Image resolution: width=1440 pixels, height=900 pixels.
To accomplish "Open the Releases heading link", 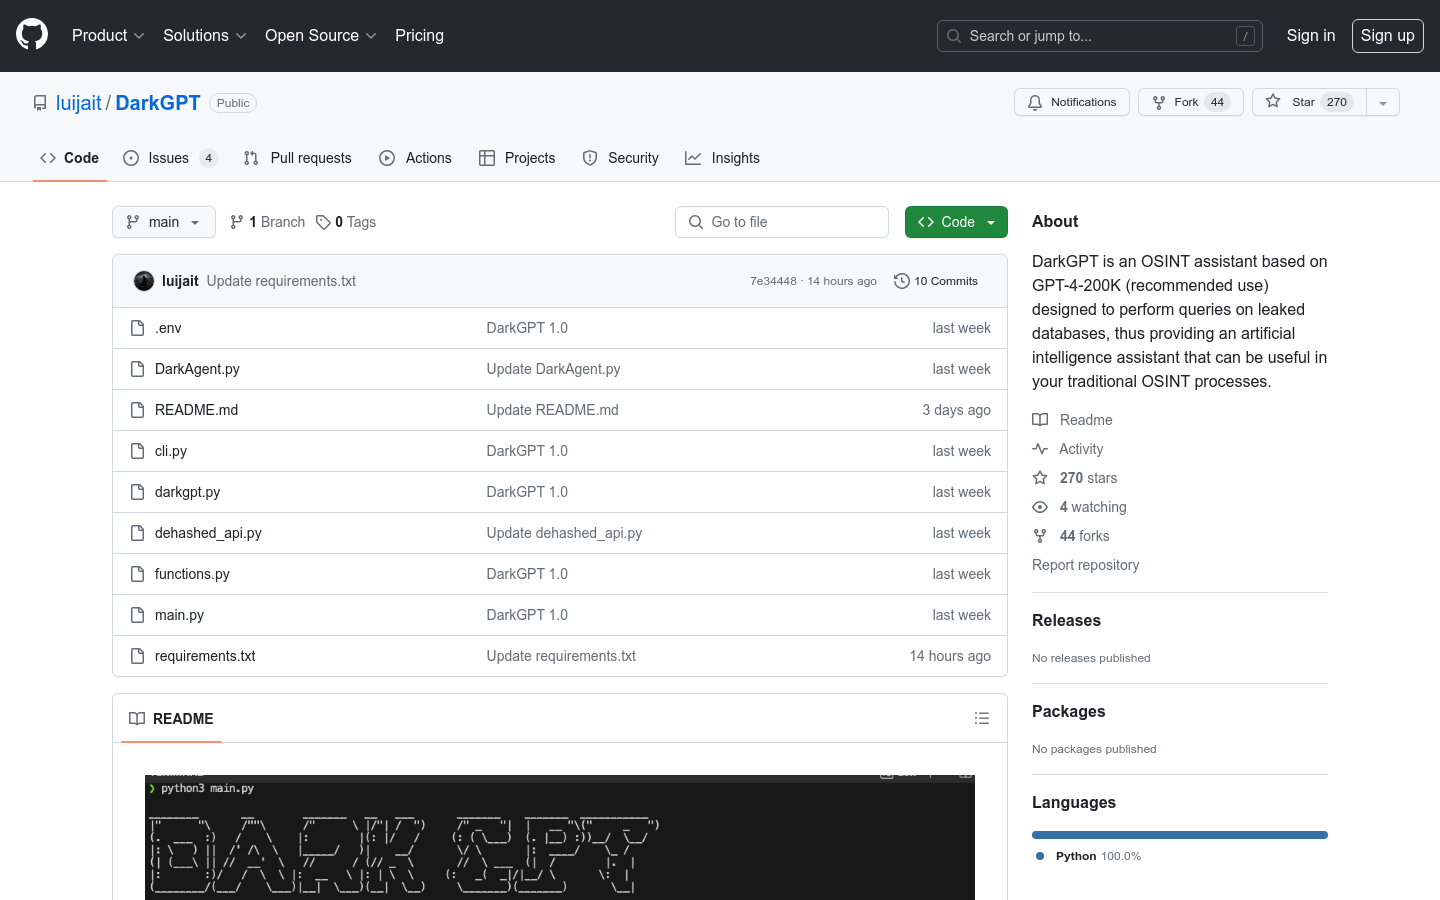I will click(x=1066, y=620).
